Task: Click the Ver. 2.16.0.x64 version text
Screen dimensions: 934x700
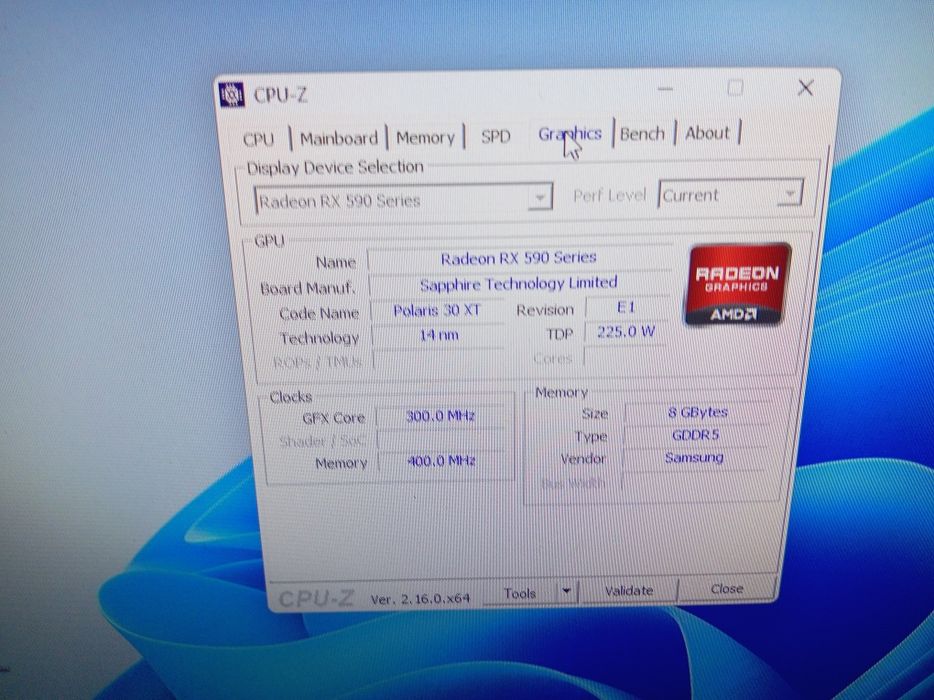Action: [x=420, y=598]
